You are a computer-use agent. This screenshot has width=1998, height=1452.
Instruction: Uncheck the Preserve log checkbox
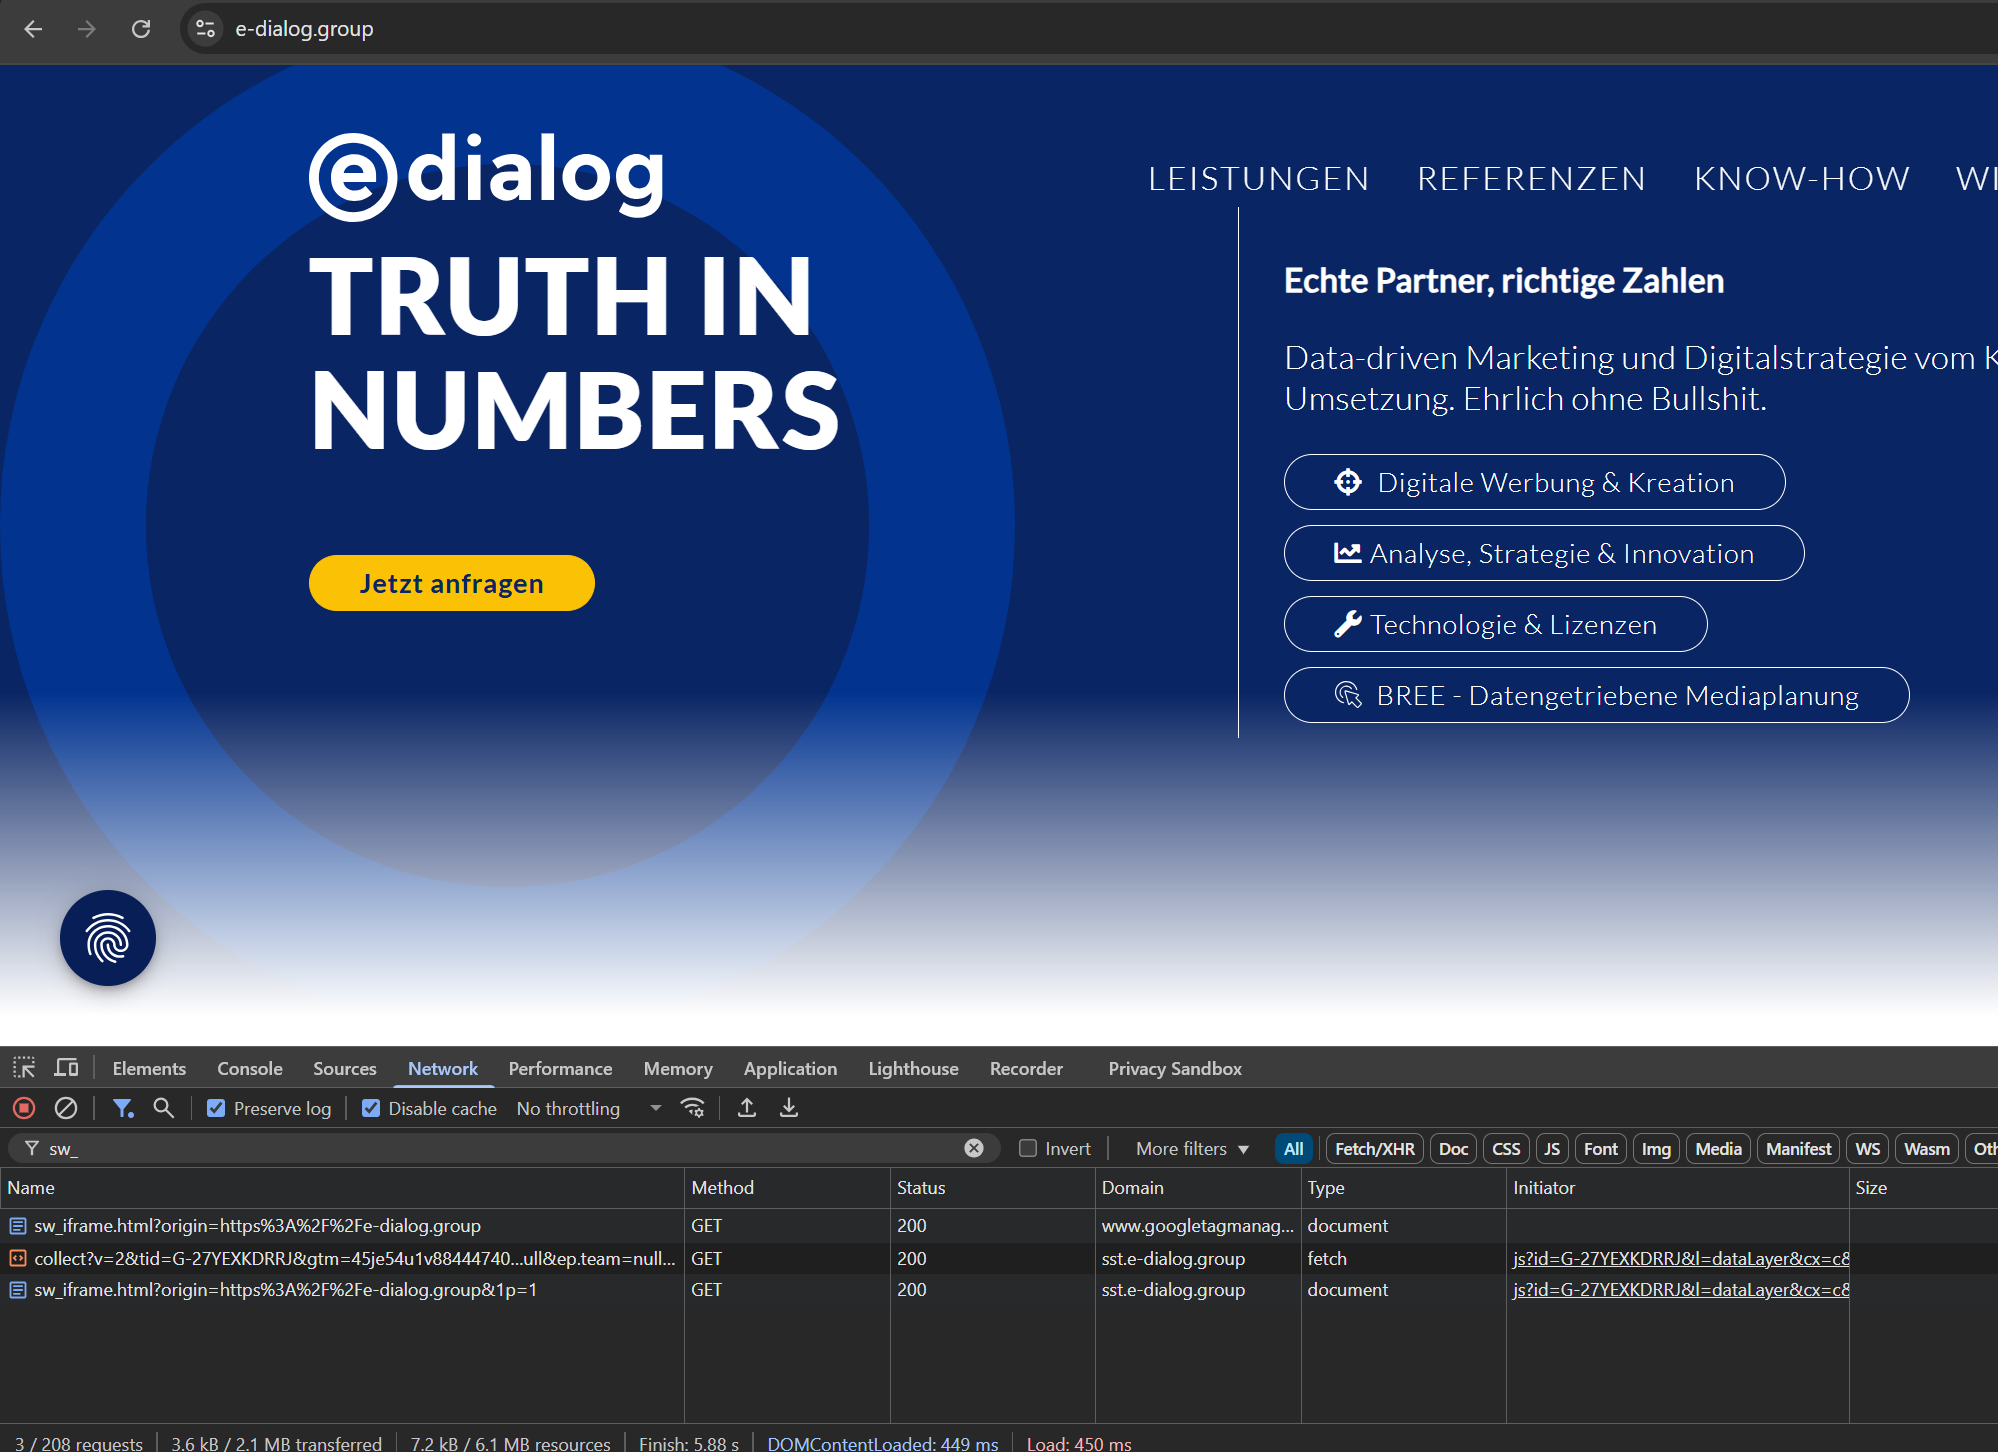tap(216, 1108)
